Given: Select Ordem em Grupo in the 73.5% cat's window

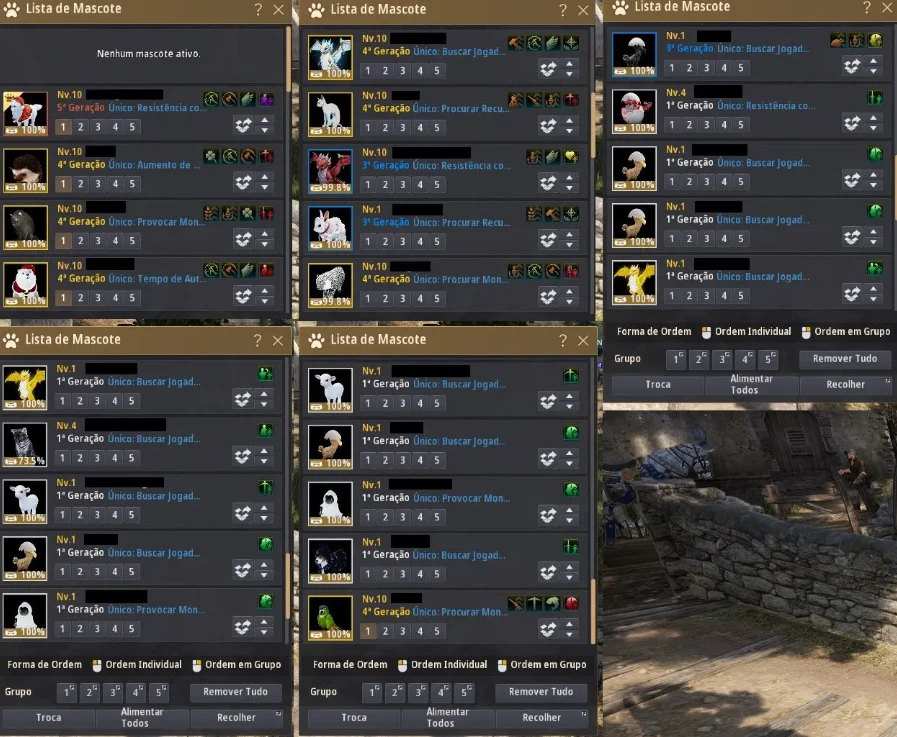Looking at the screenshot, I should pos(237,665).
